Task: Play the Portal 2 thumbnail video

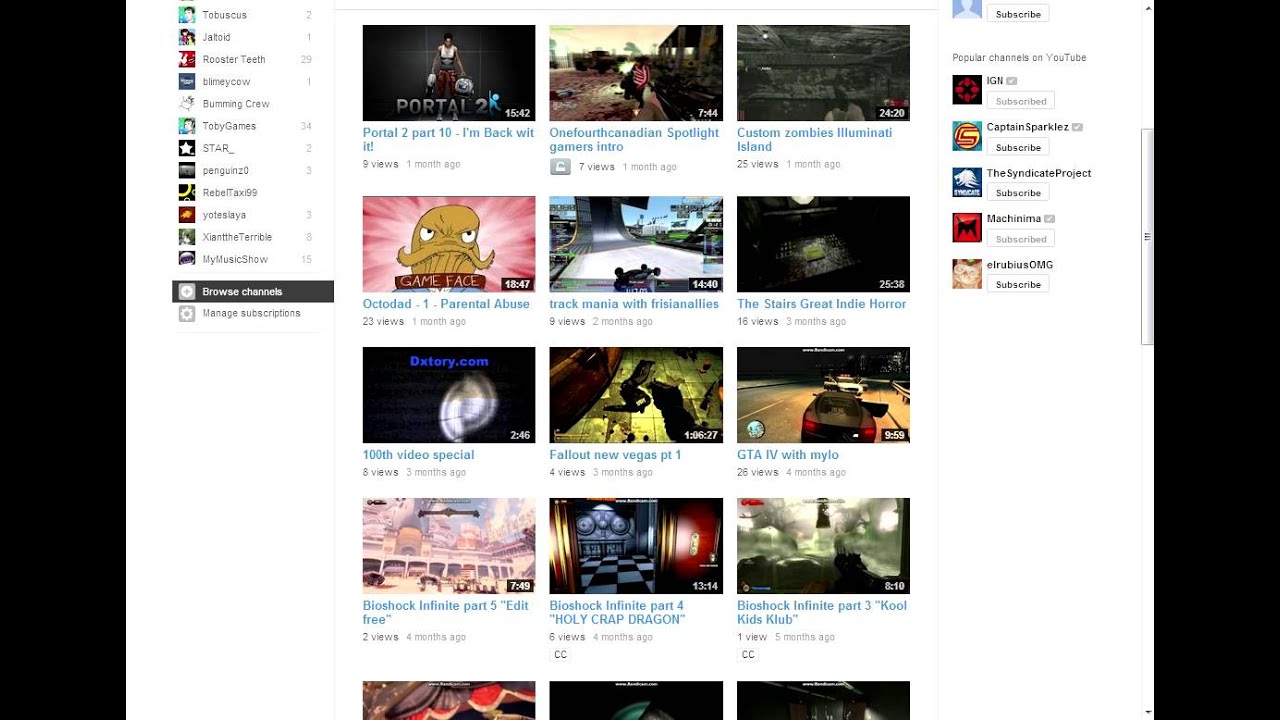Action: pyautogui.click(x=448, y=73)
